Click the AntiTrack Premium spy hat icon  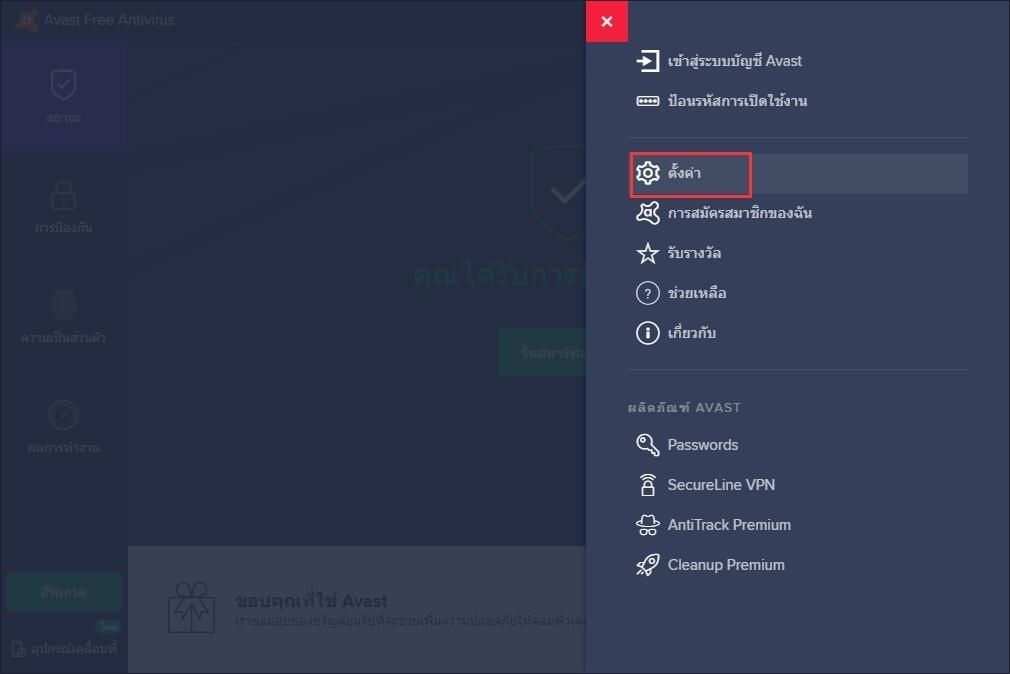tap(647, 525)
